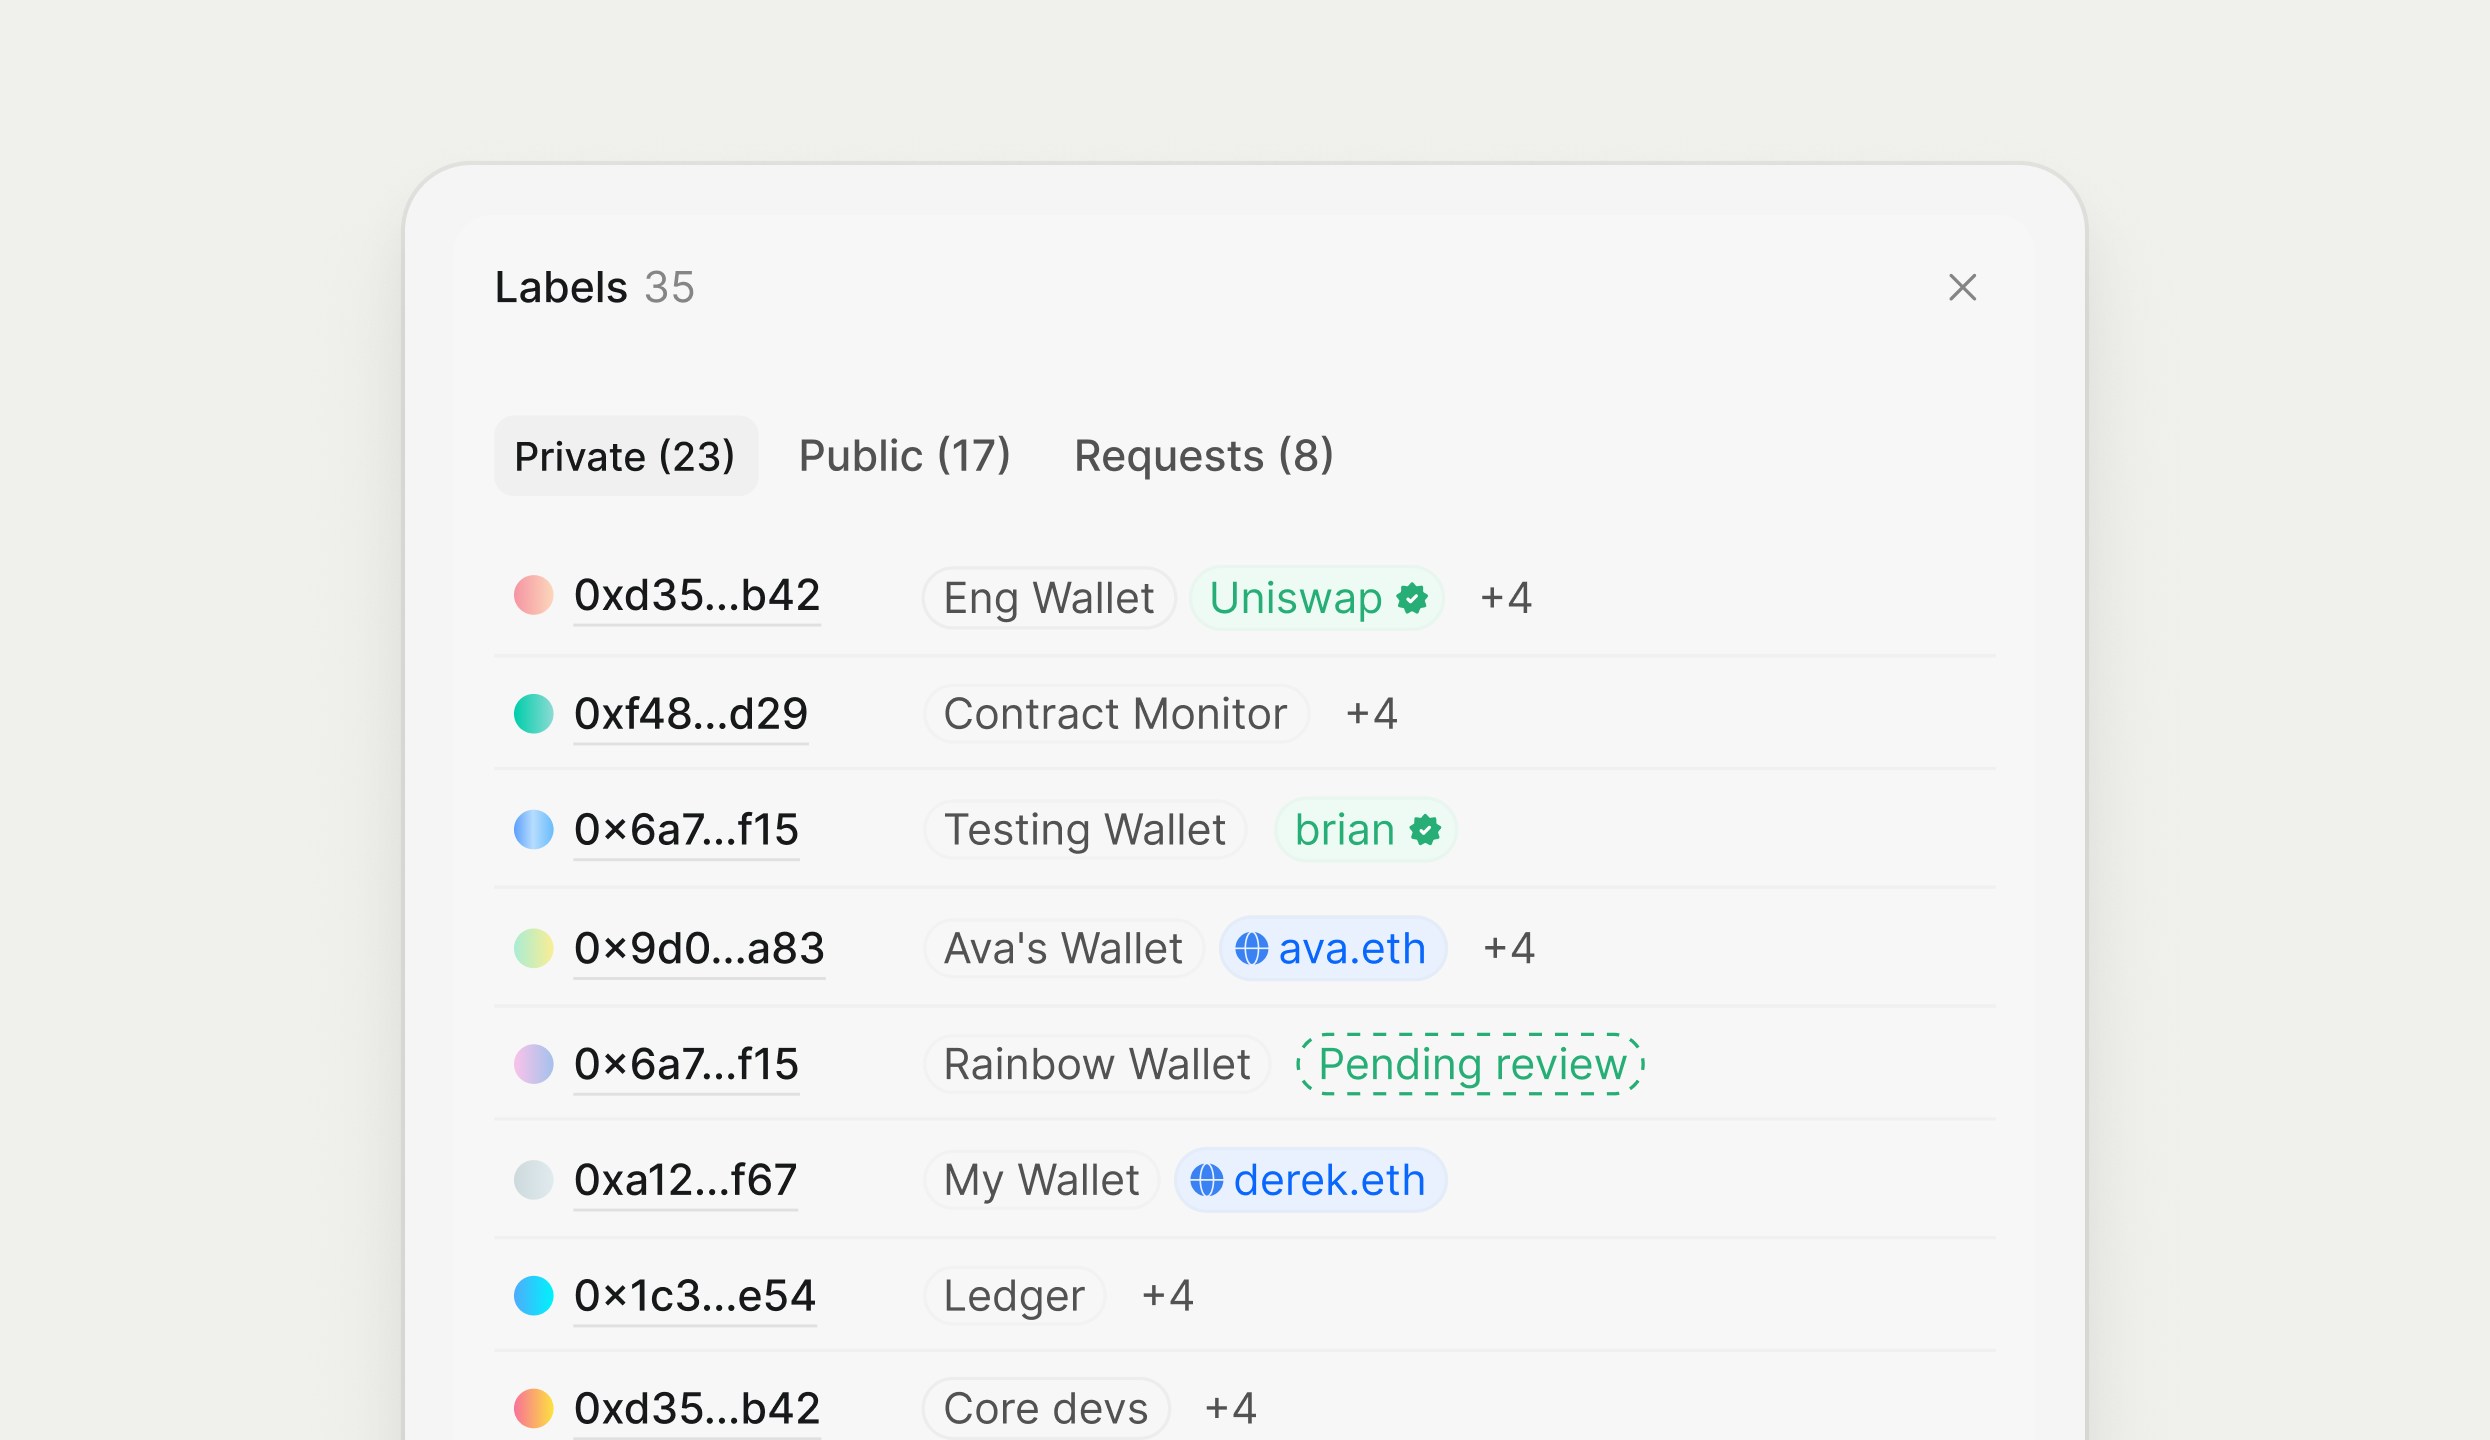This screenshot has width=2490, height=1440.
Task: Click the teal avatar beside 0xf48...d29
Action: click(x=534, y=714)
